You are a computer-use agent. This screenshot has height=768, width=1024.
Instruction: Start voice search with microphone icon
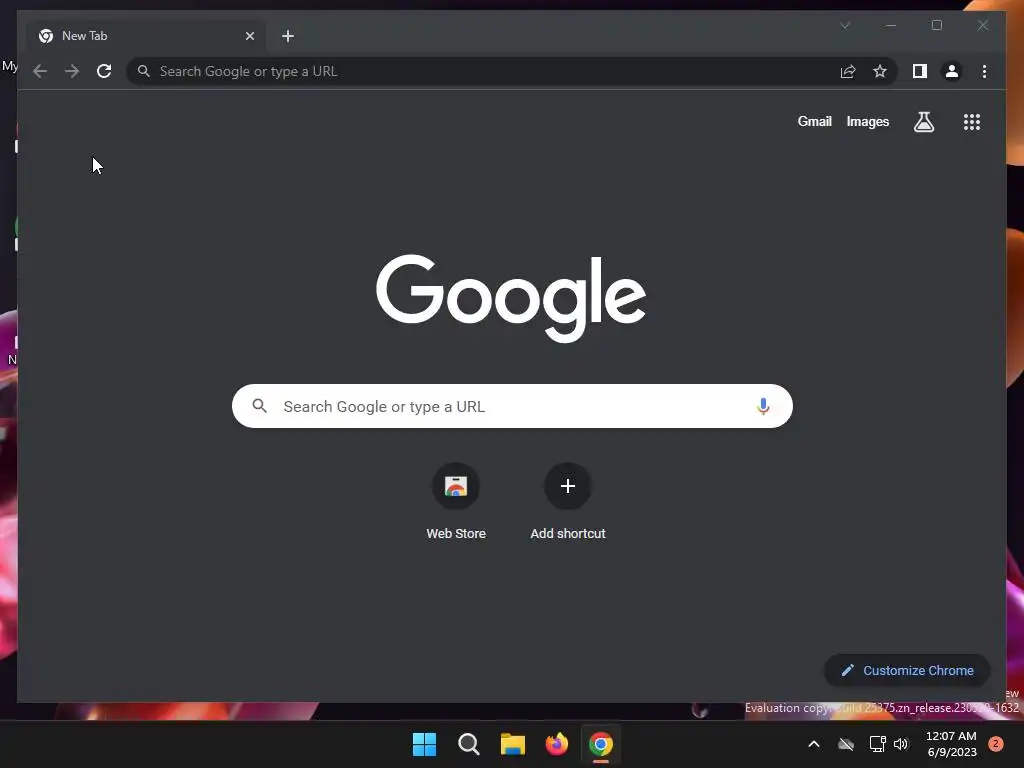(x=763, y=406)
